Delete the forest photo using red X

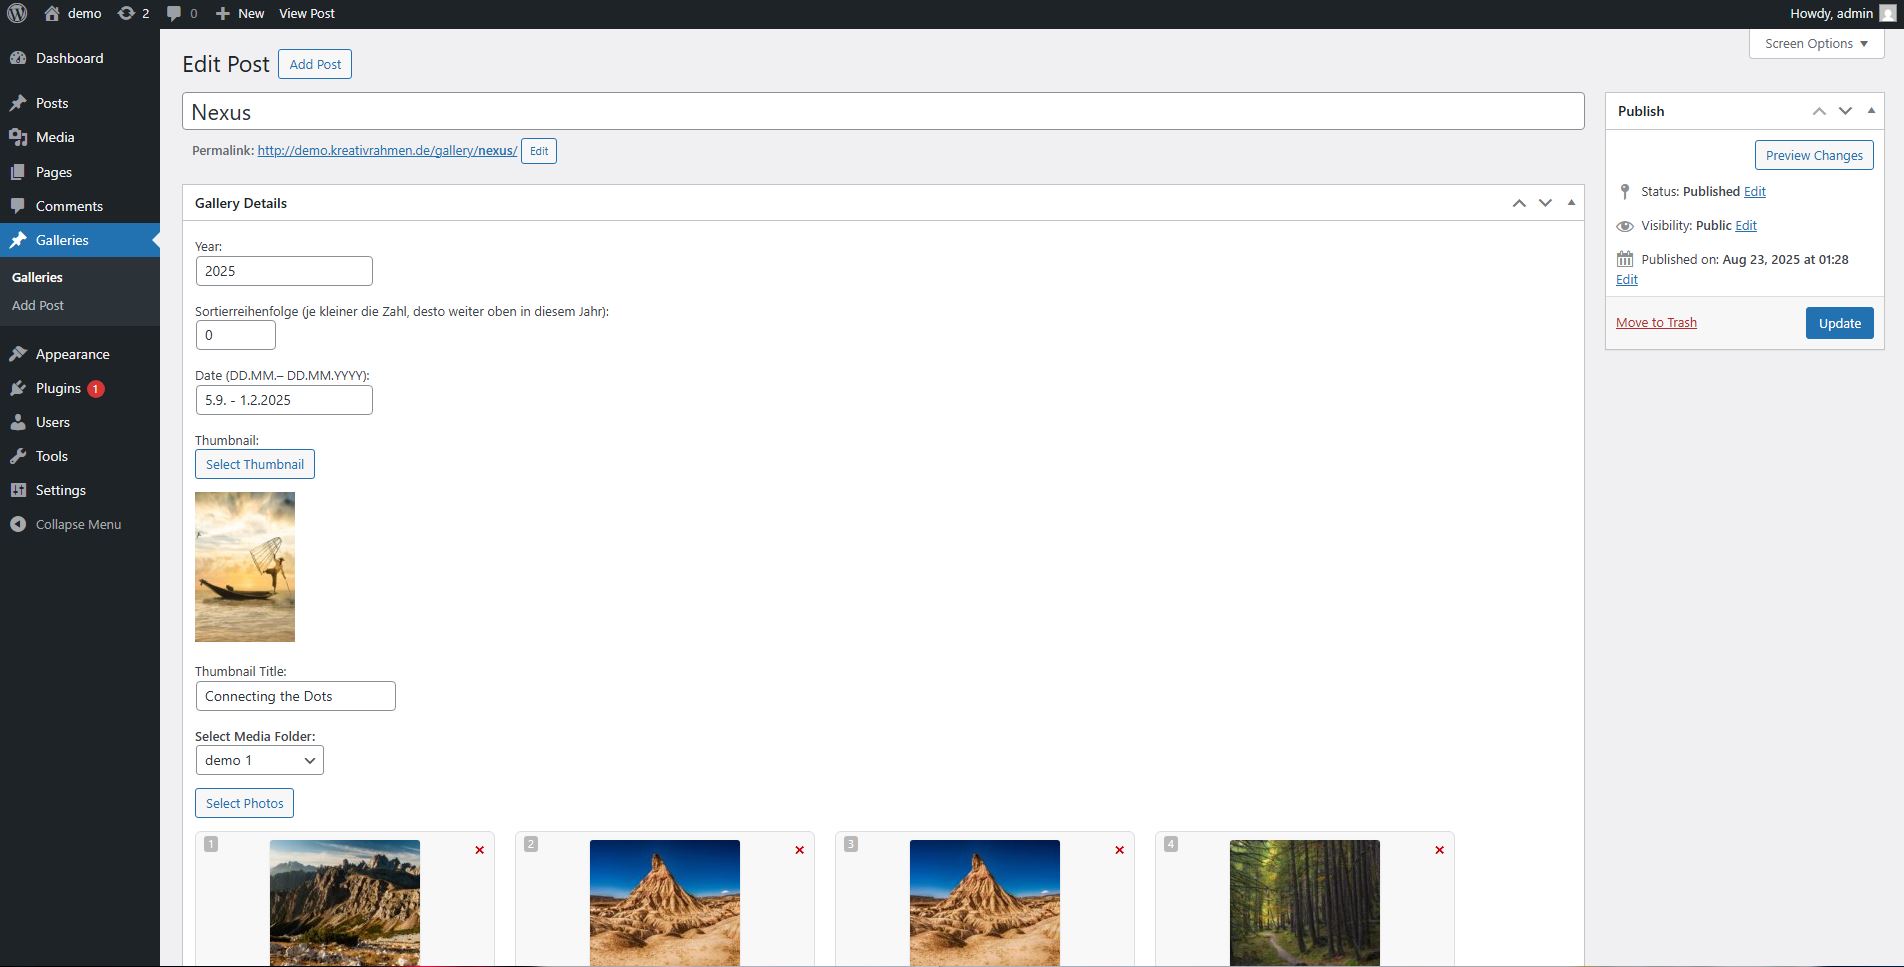tap(1439, 850)
